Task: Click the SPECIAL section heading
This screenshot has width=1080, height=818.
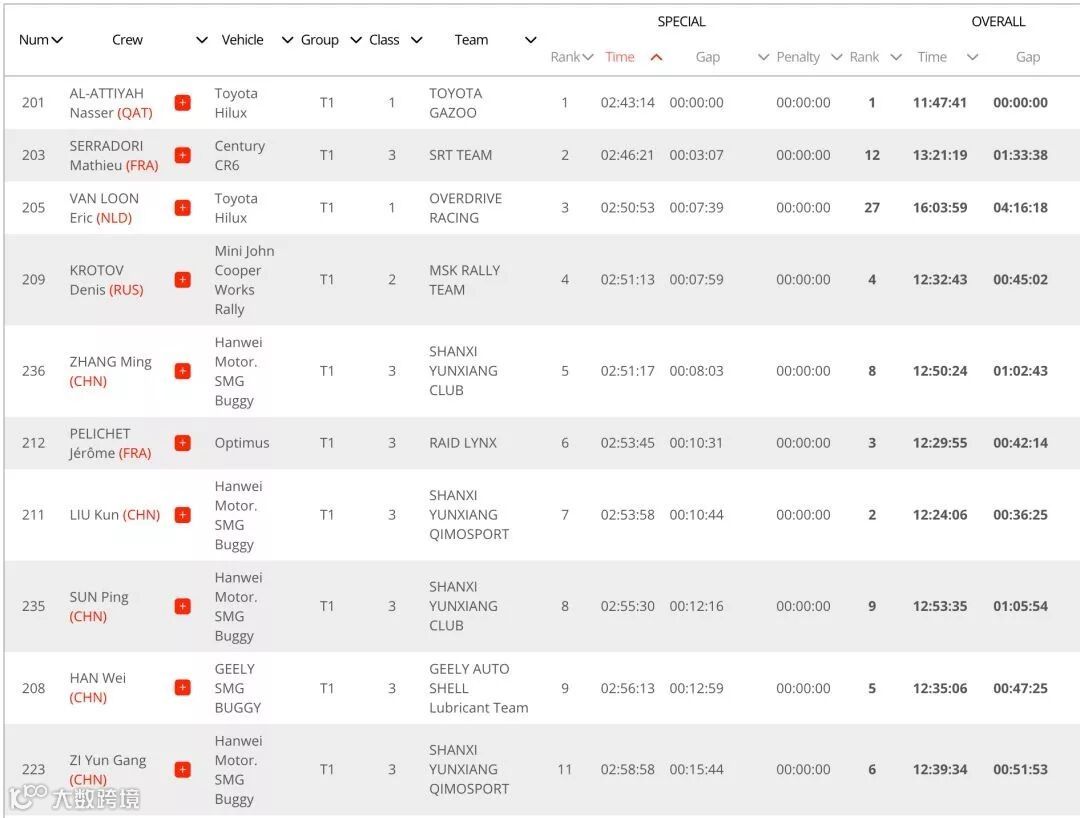Action: click(x=681, y=21)
